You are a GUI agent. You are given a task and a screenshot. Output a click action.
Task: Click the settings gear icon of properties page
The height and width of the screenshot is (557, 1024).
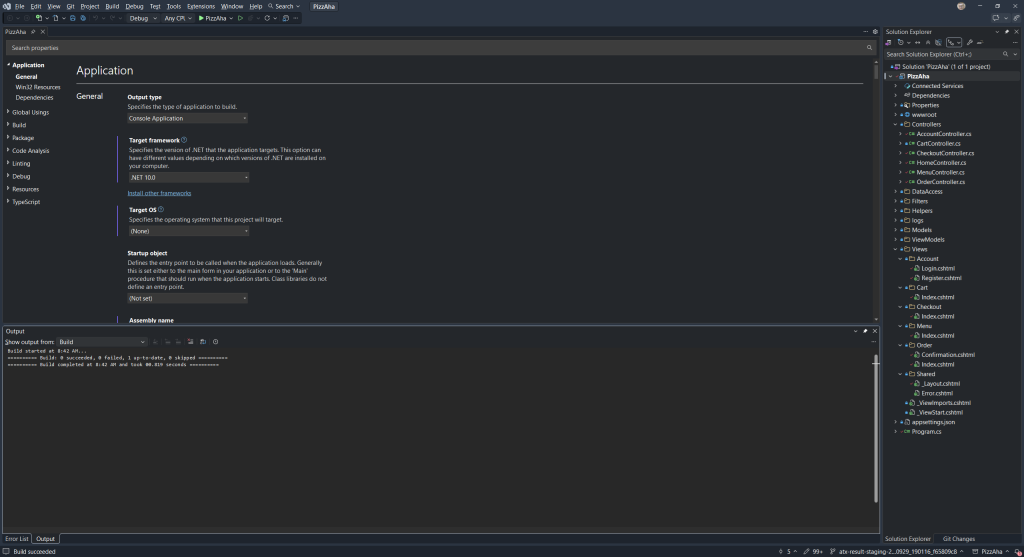(x=875, y=31)
